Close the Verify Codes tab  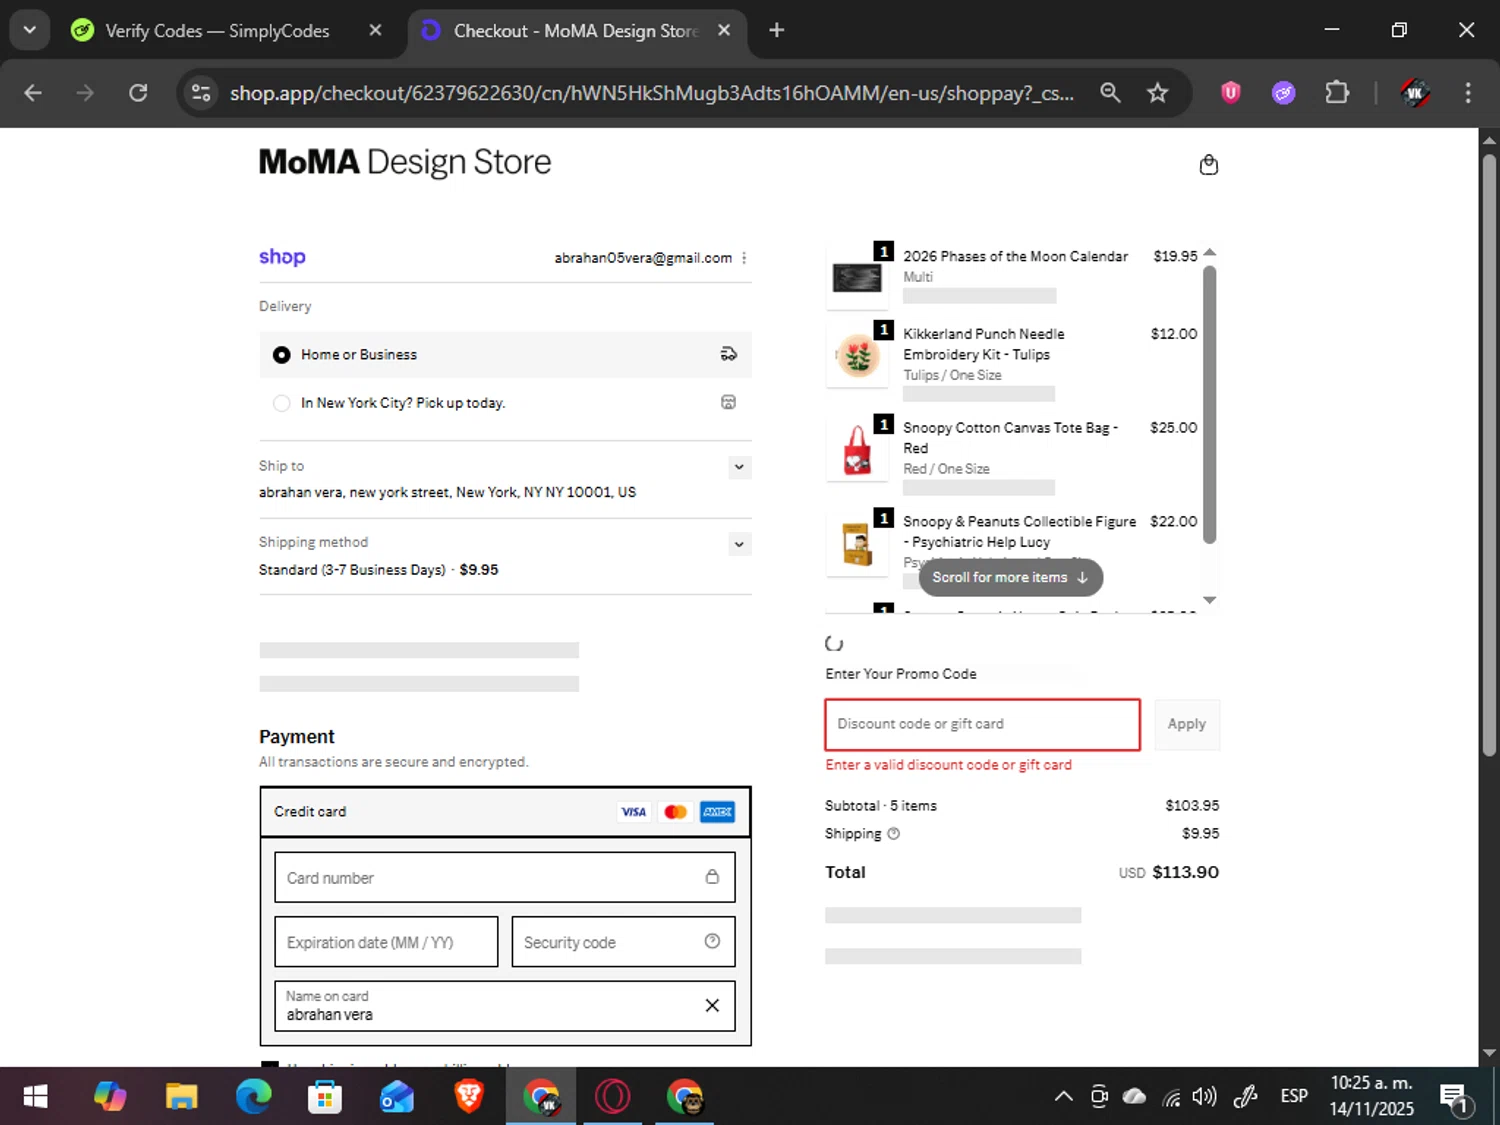coord(375,30)
